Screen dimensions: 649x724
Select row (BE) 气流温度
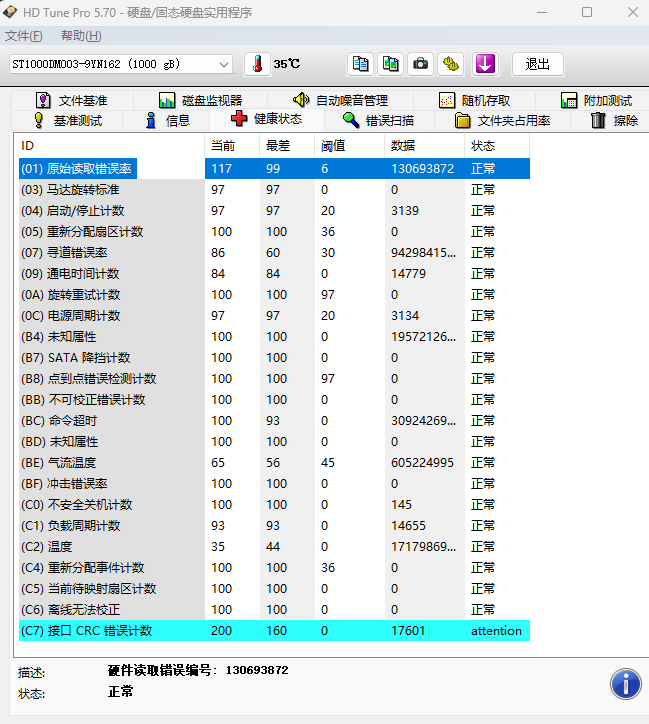click(274, 463)
